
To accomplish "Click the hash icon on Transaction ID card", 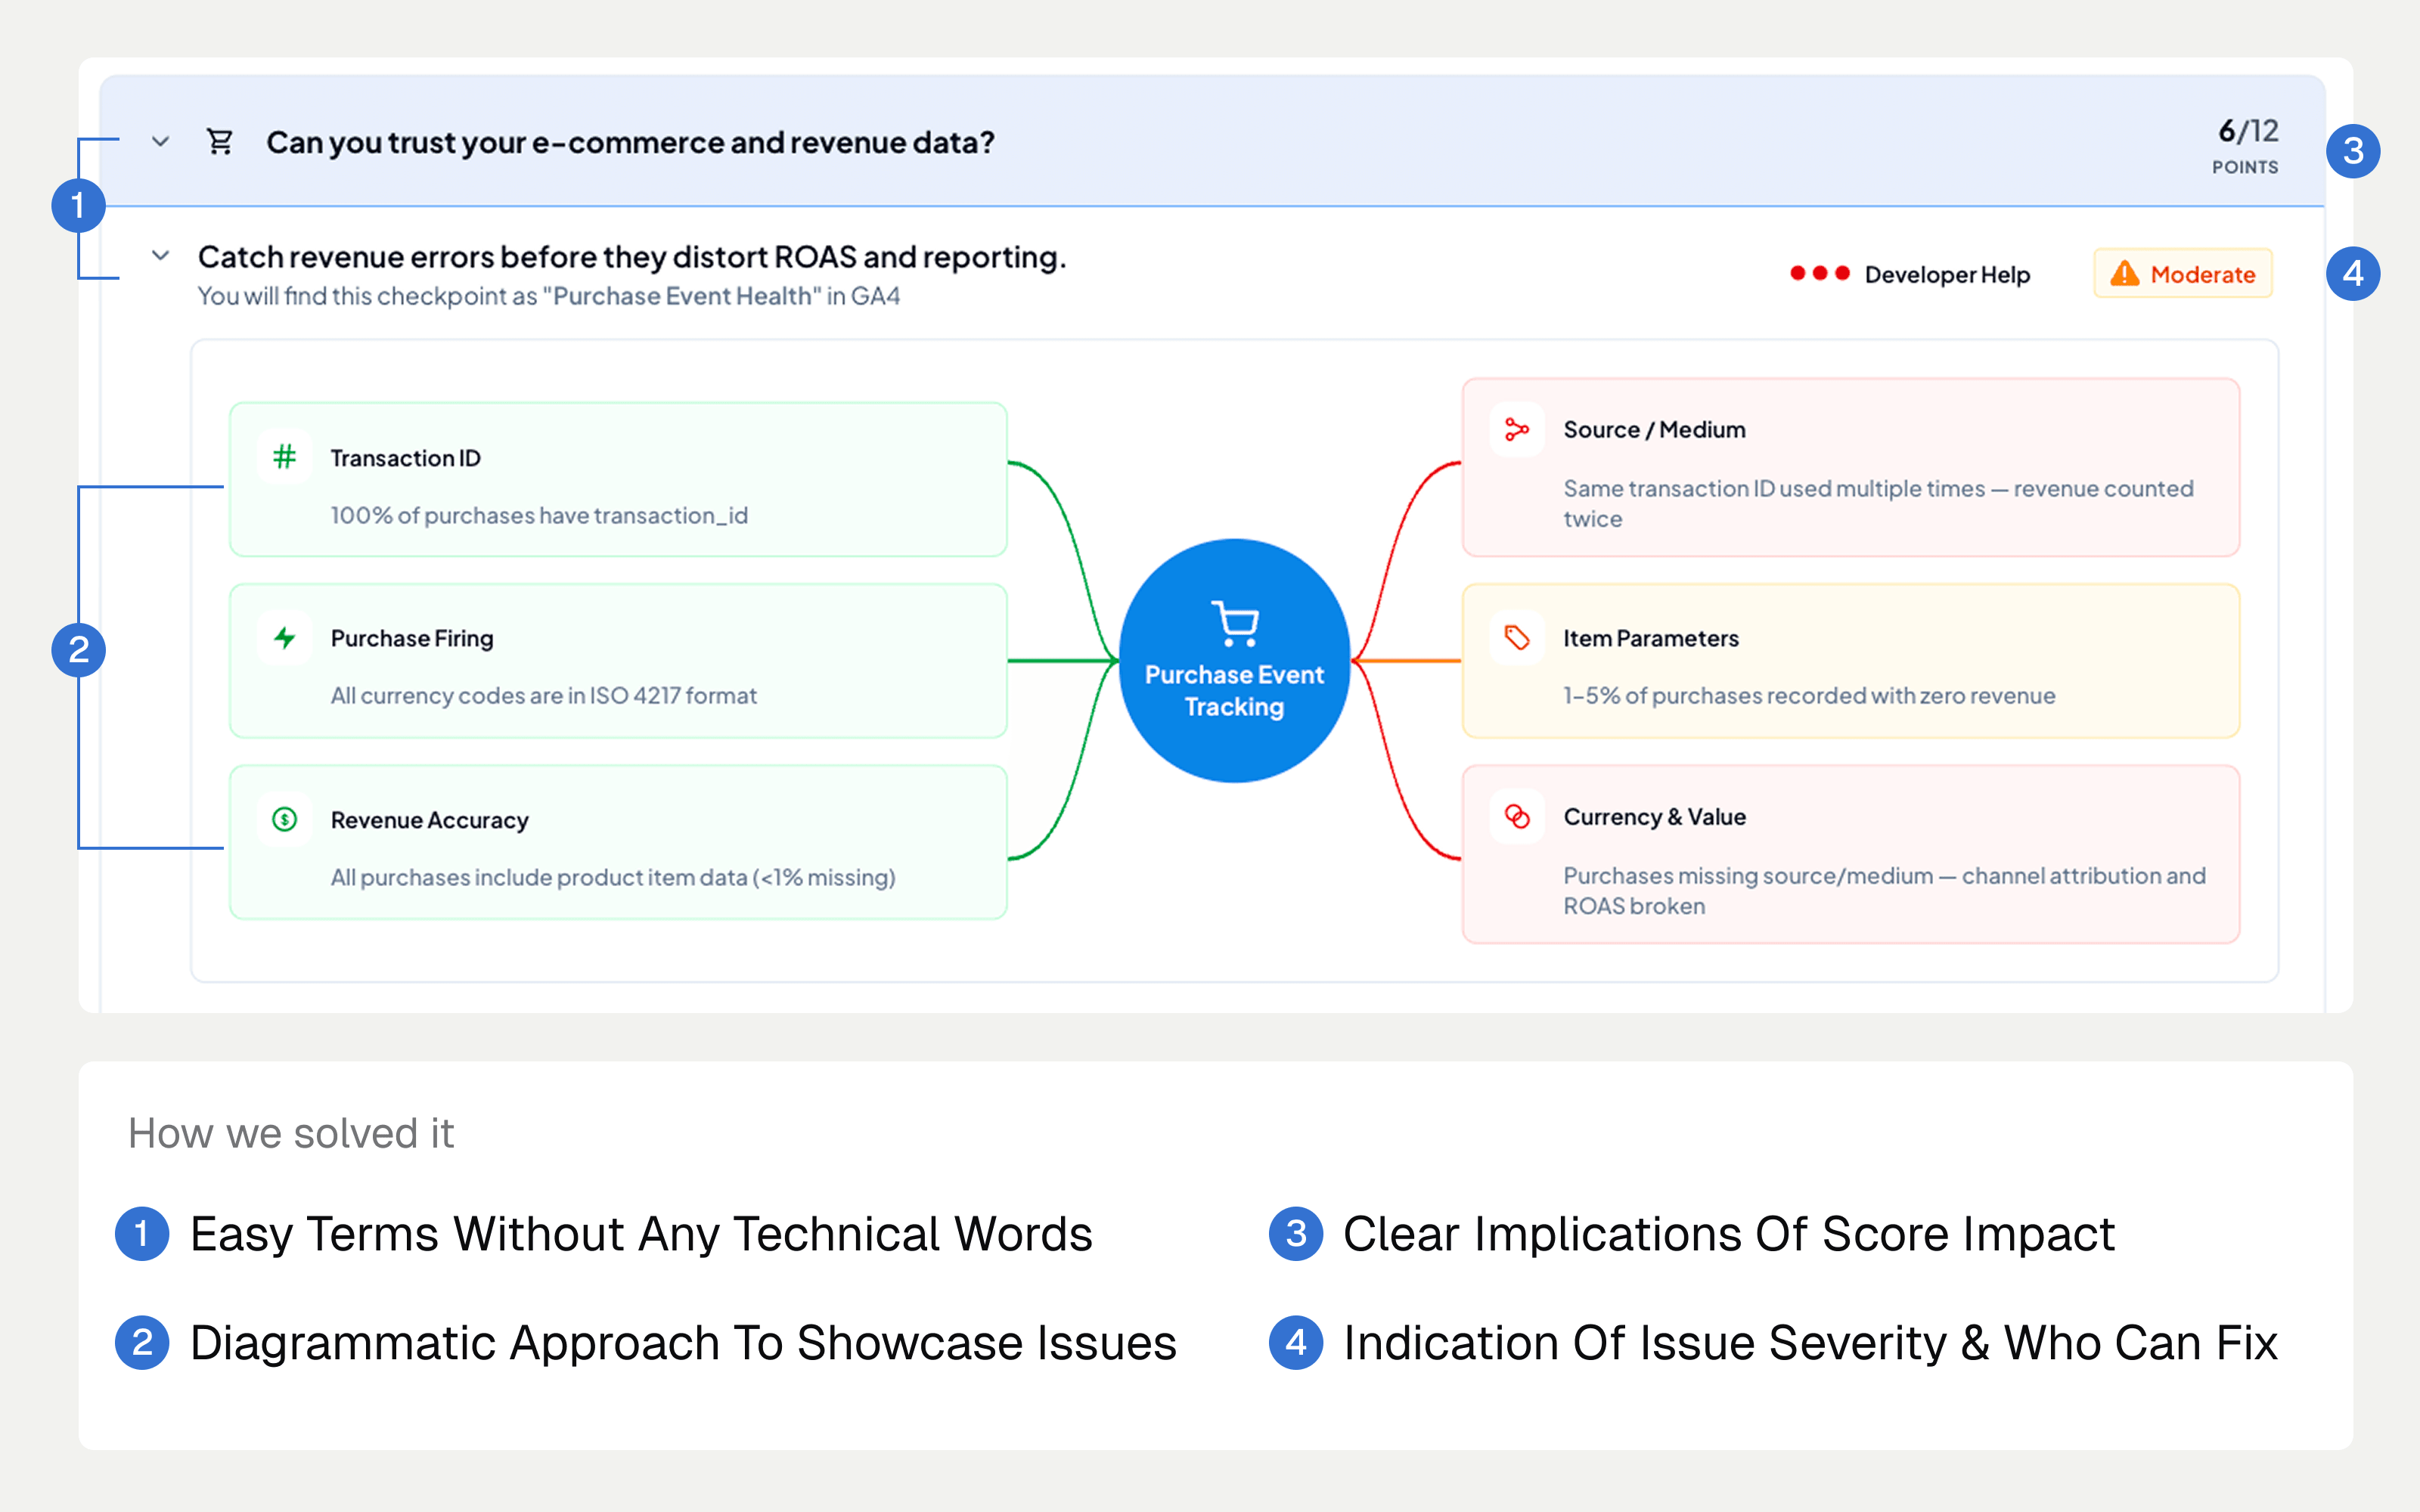I will (x=285, y=457).
